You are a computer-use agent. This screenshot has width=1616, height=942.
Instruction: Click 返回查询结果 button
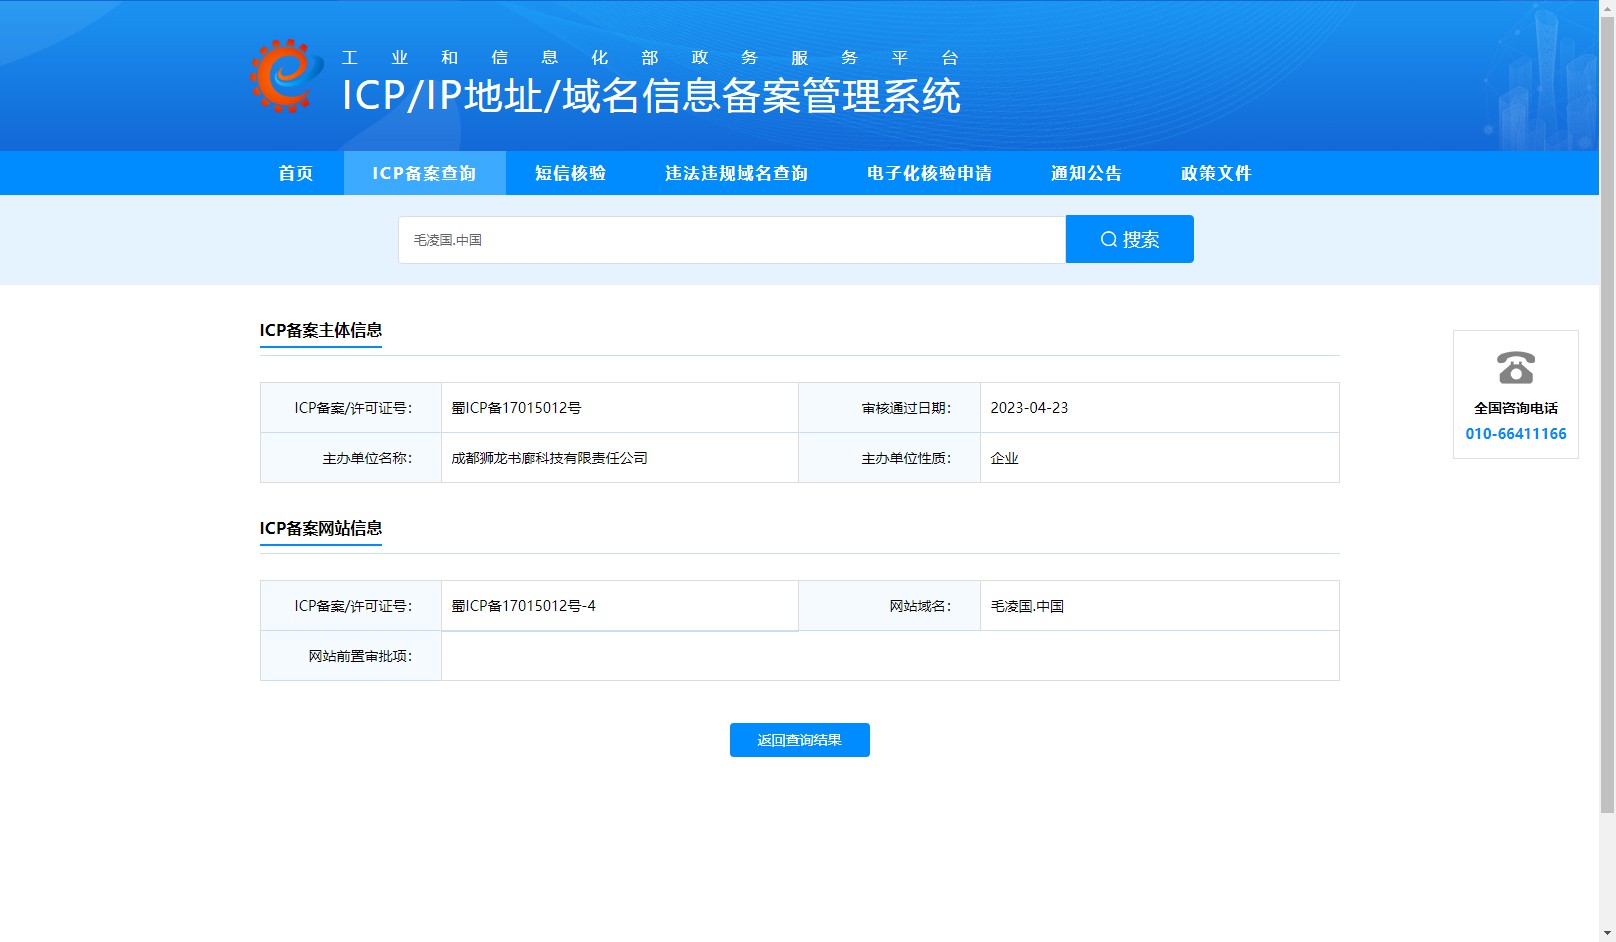coord(800,740)
